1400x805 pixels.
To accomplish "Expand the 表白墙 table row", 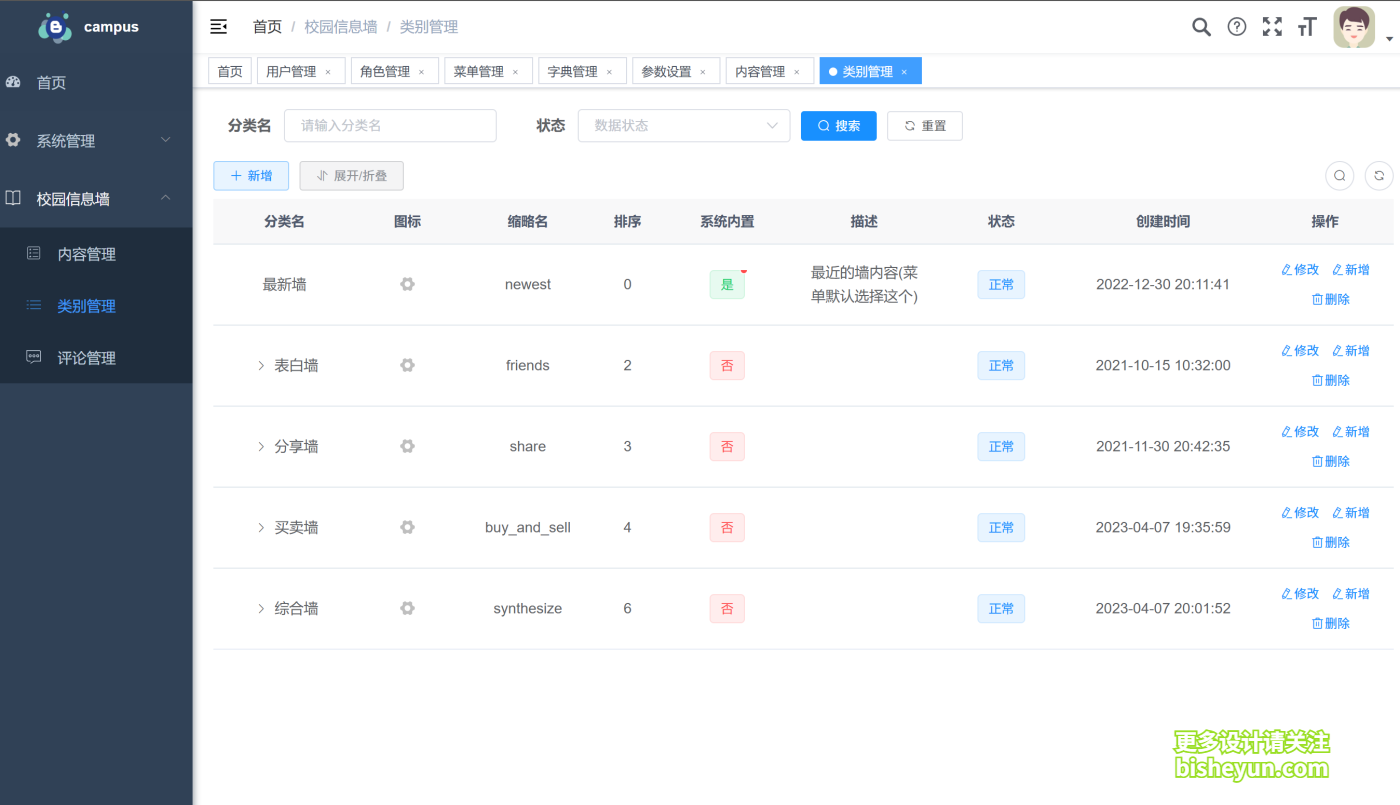I will (260, 365).
